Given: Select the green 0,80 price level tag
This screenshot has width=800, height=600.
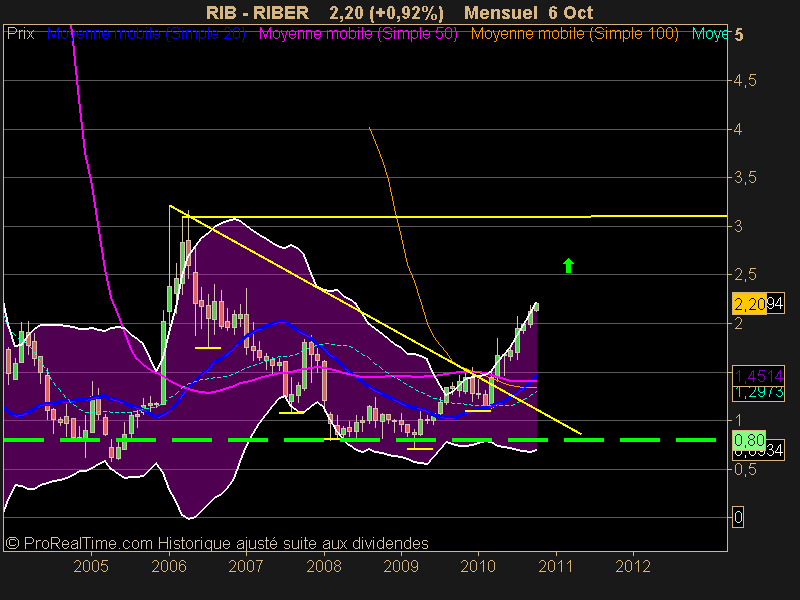Looking at the screenshot, I should pyautogui.click(x=749, y=439).
